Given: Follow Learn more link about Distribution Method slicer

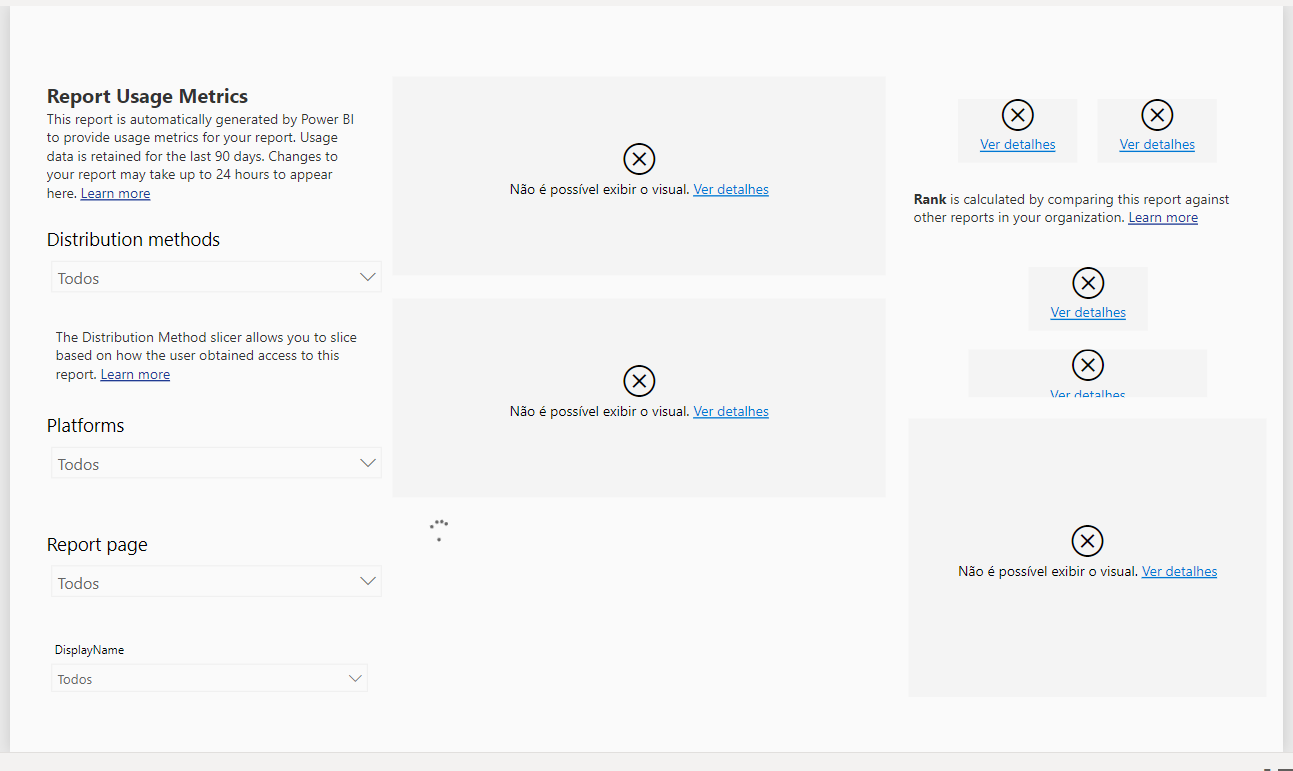Looking at the screenshot, I should 136,375.
